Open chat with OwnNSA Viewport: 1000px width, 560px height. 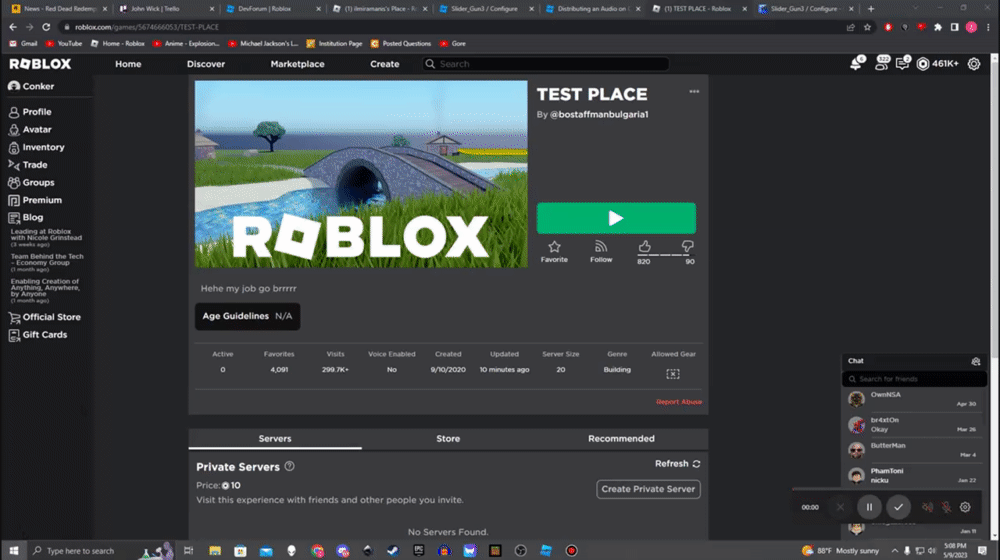point(915,399)
